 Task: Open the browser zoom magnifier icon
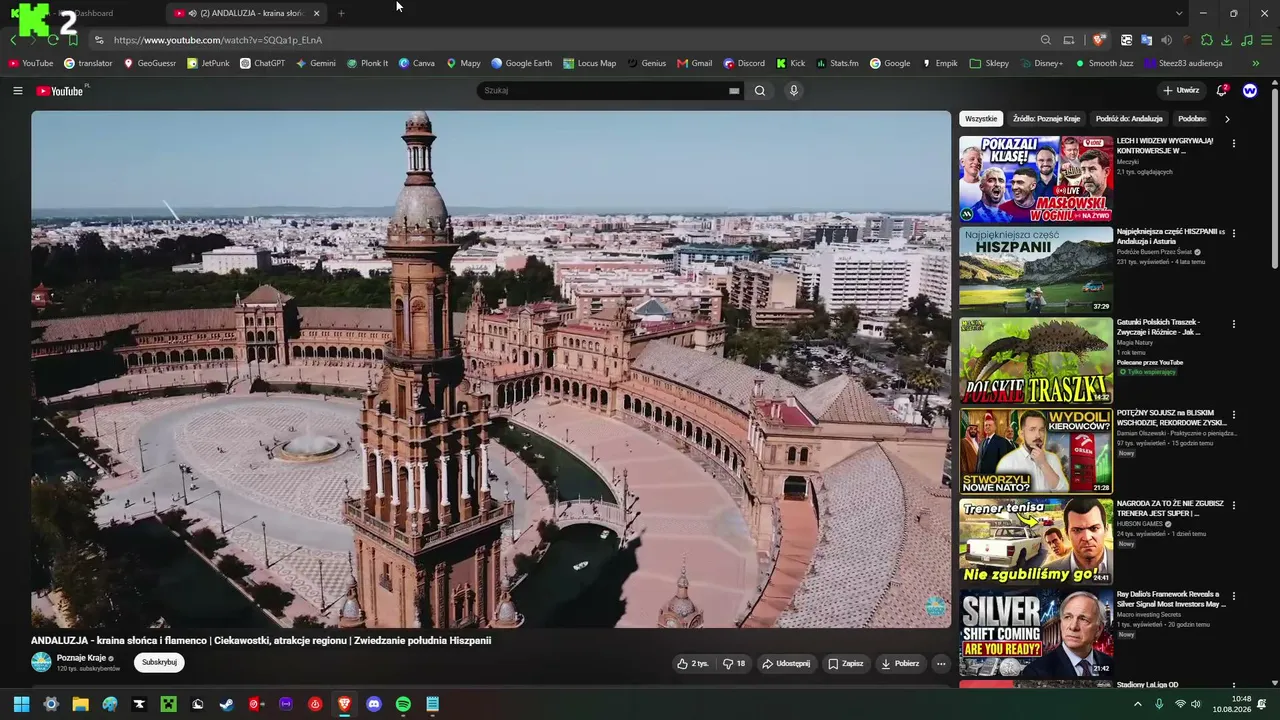click(1046, 40)
